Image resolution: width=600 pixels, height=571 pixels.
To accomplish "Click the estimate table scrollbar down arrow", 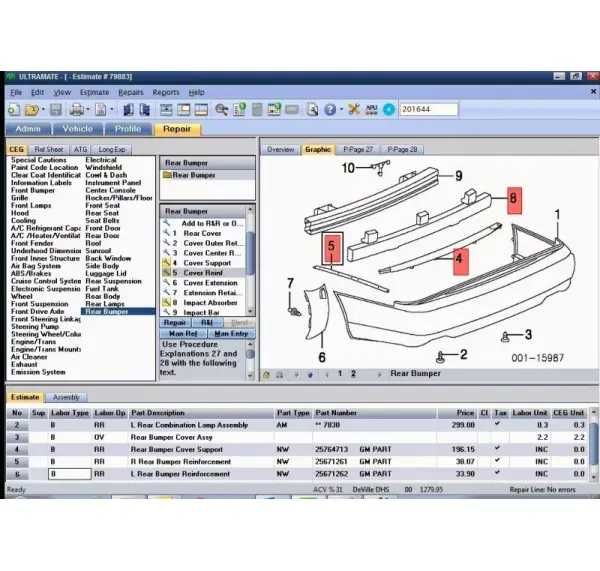I will [594, 477].
